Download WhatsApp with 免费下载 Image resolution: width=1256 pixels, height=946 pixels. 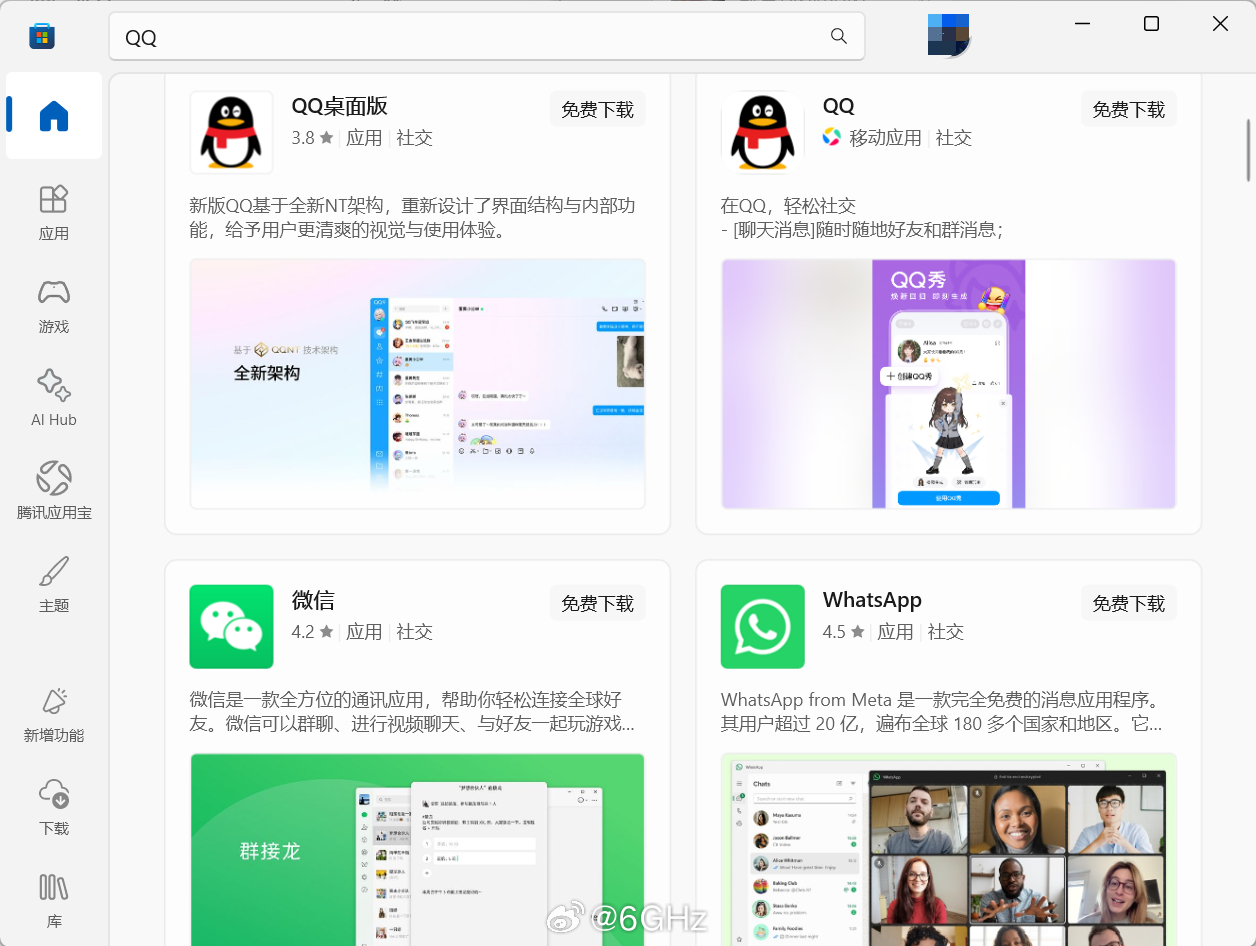1129,603
